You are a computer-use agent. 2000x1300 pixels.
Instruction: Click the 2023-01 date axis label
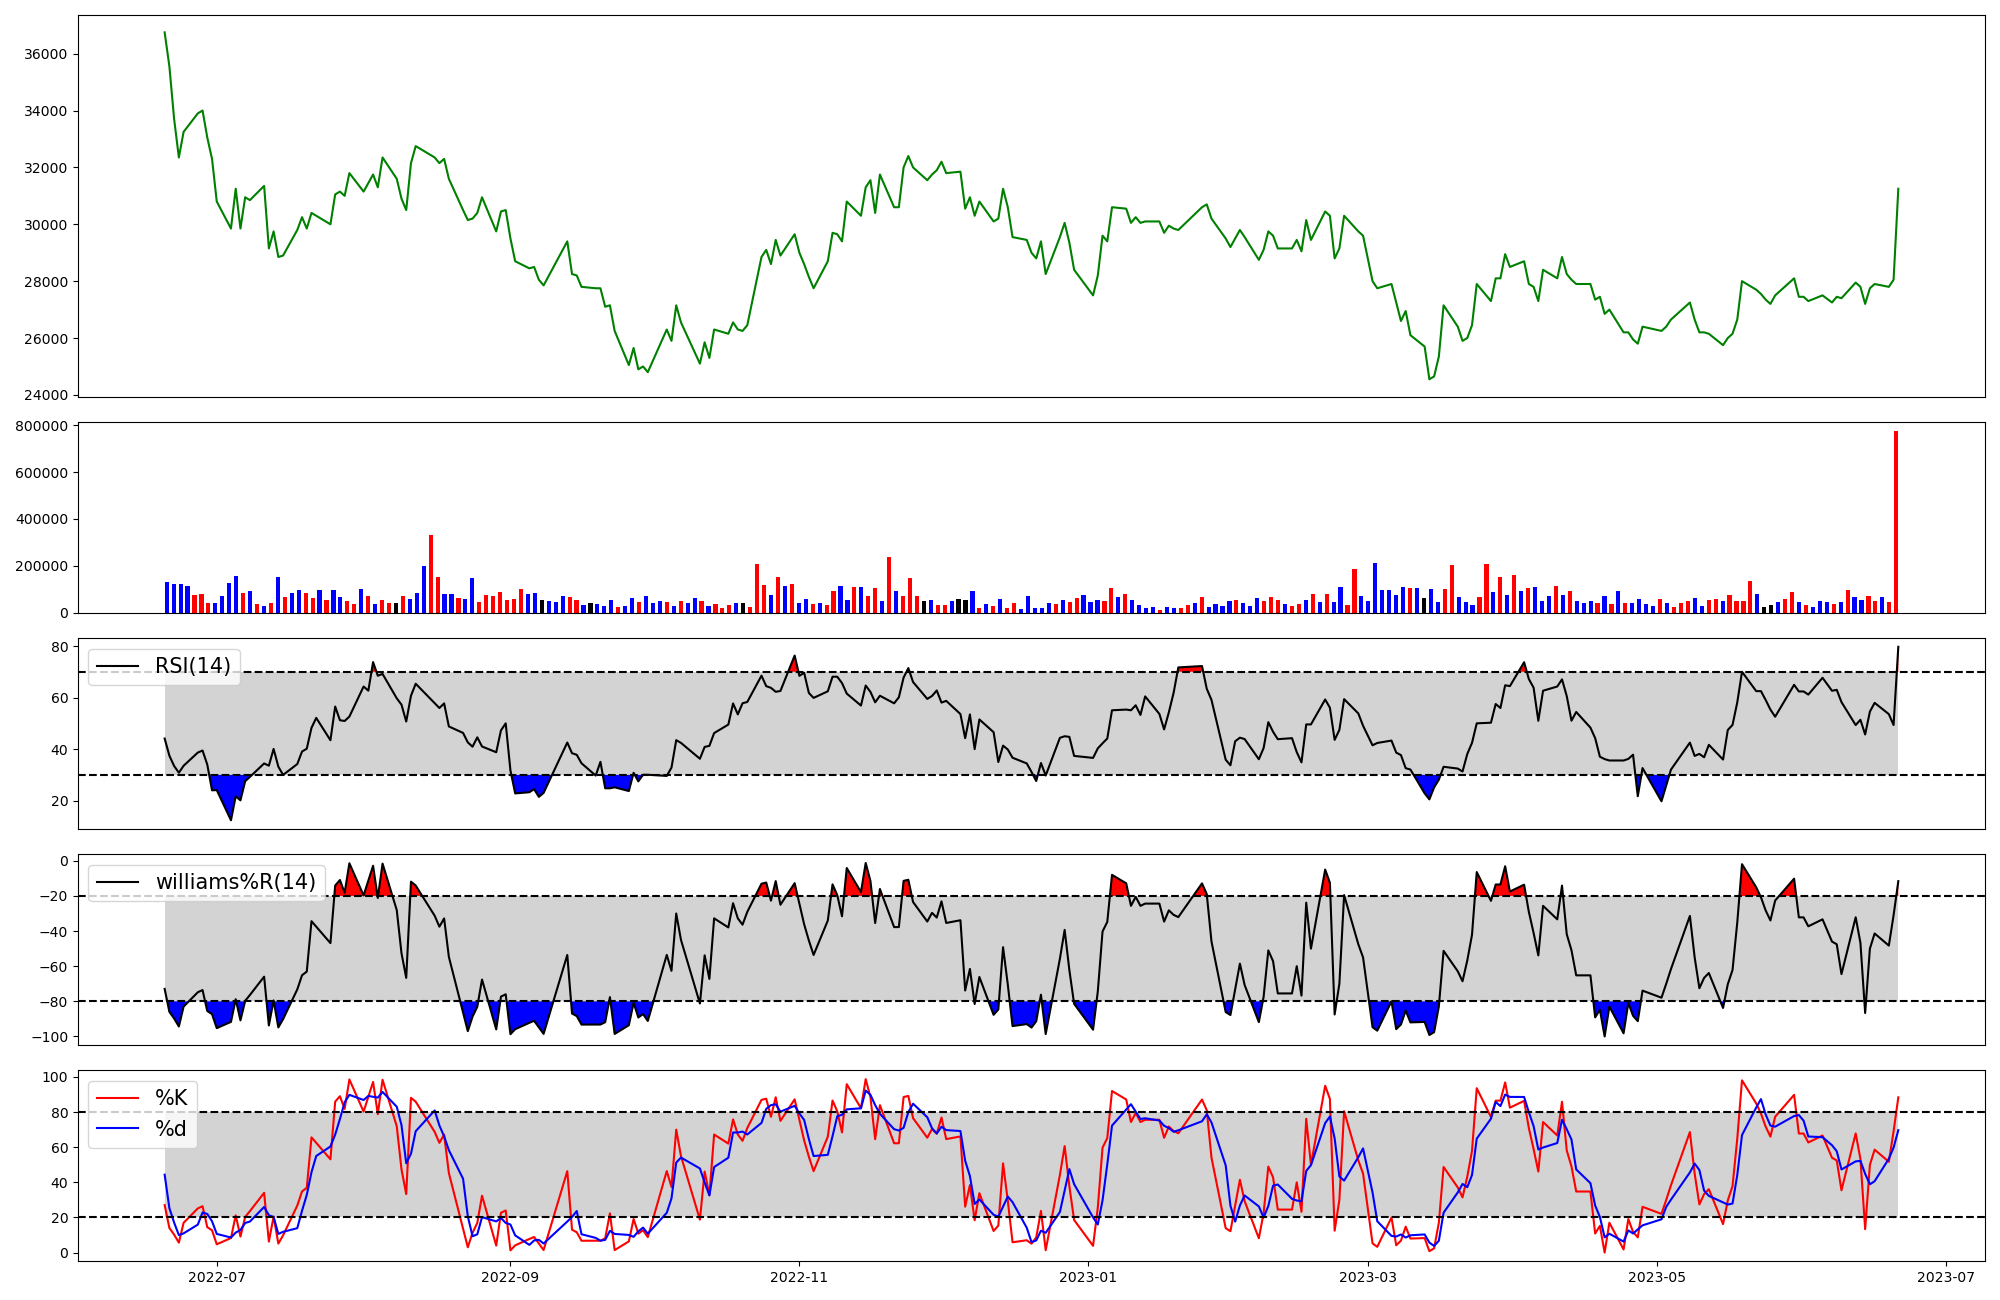[1088, 1277]
